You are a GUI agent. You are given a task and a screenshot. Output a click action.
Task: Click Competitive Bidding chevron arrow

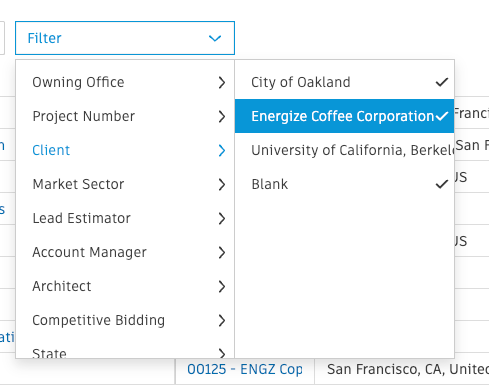pos(222,320)
